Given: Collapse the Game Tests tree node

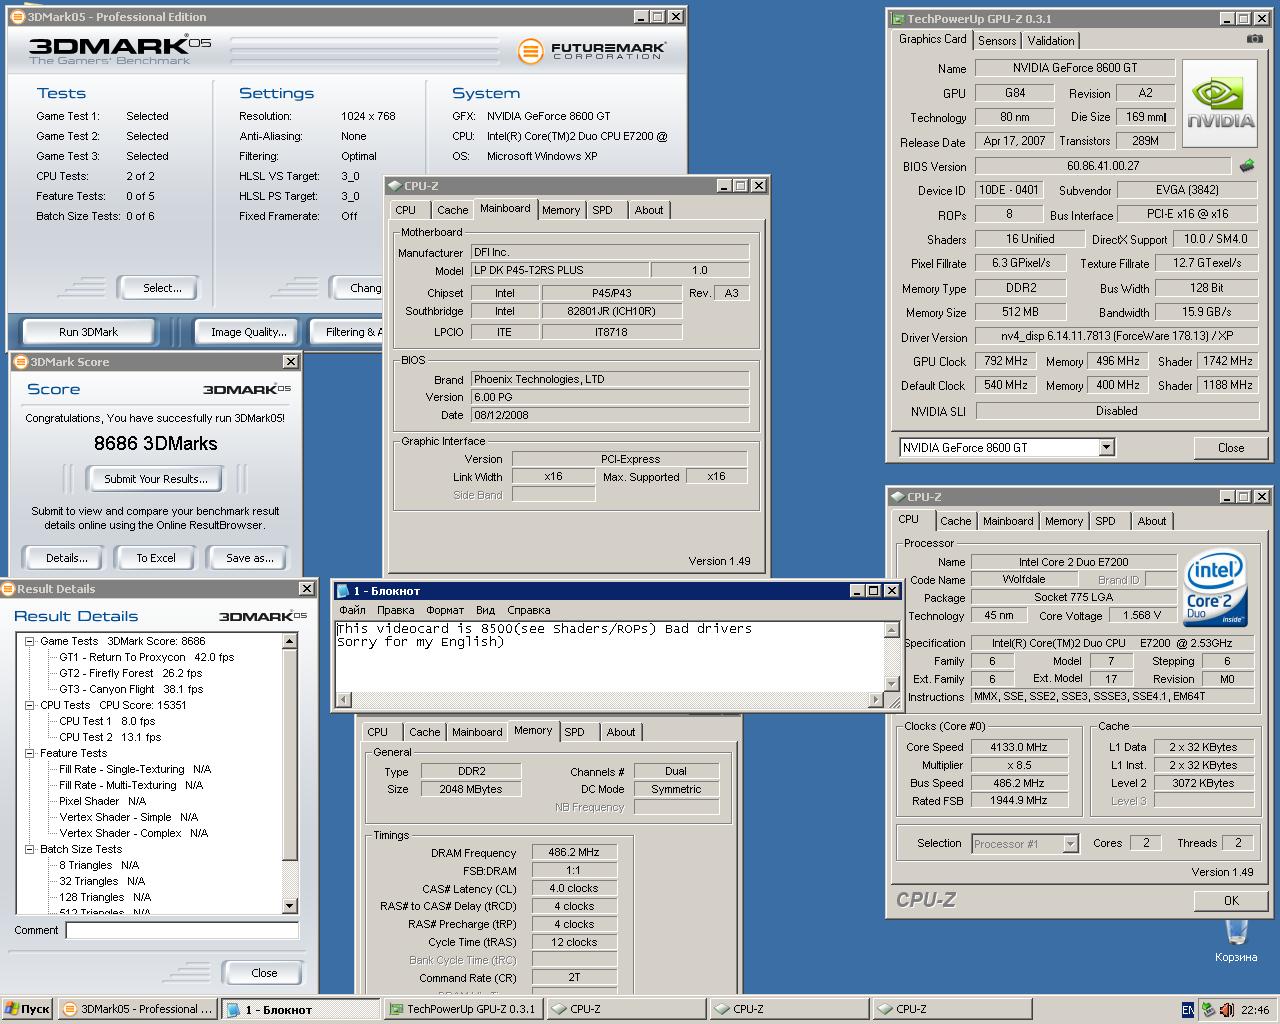Looking at the screenshot, I should [x=30, y=641].
